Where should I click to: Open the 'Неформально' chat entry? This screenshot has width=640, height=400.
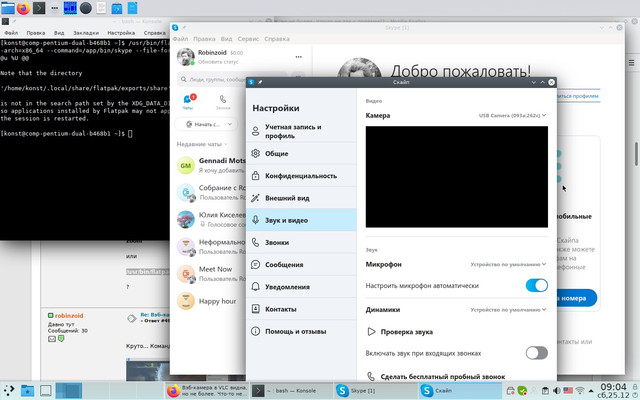tap(211, 247)
